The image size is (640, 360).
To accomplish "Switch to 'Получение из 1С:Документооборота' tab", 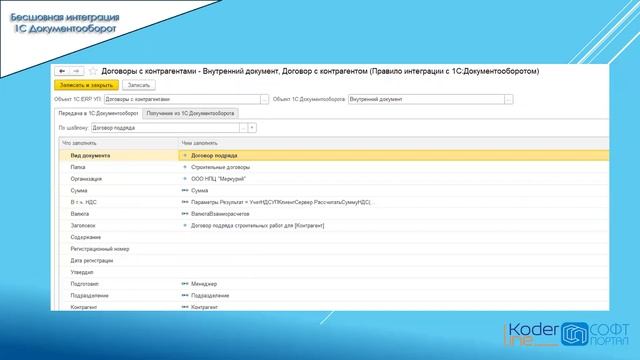I will click(x=190, y=113).
